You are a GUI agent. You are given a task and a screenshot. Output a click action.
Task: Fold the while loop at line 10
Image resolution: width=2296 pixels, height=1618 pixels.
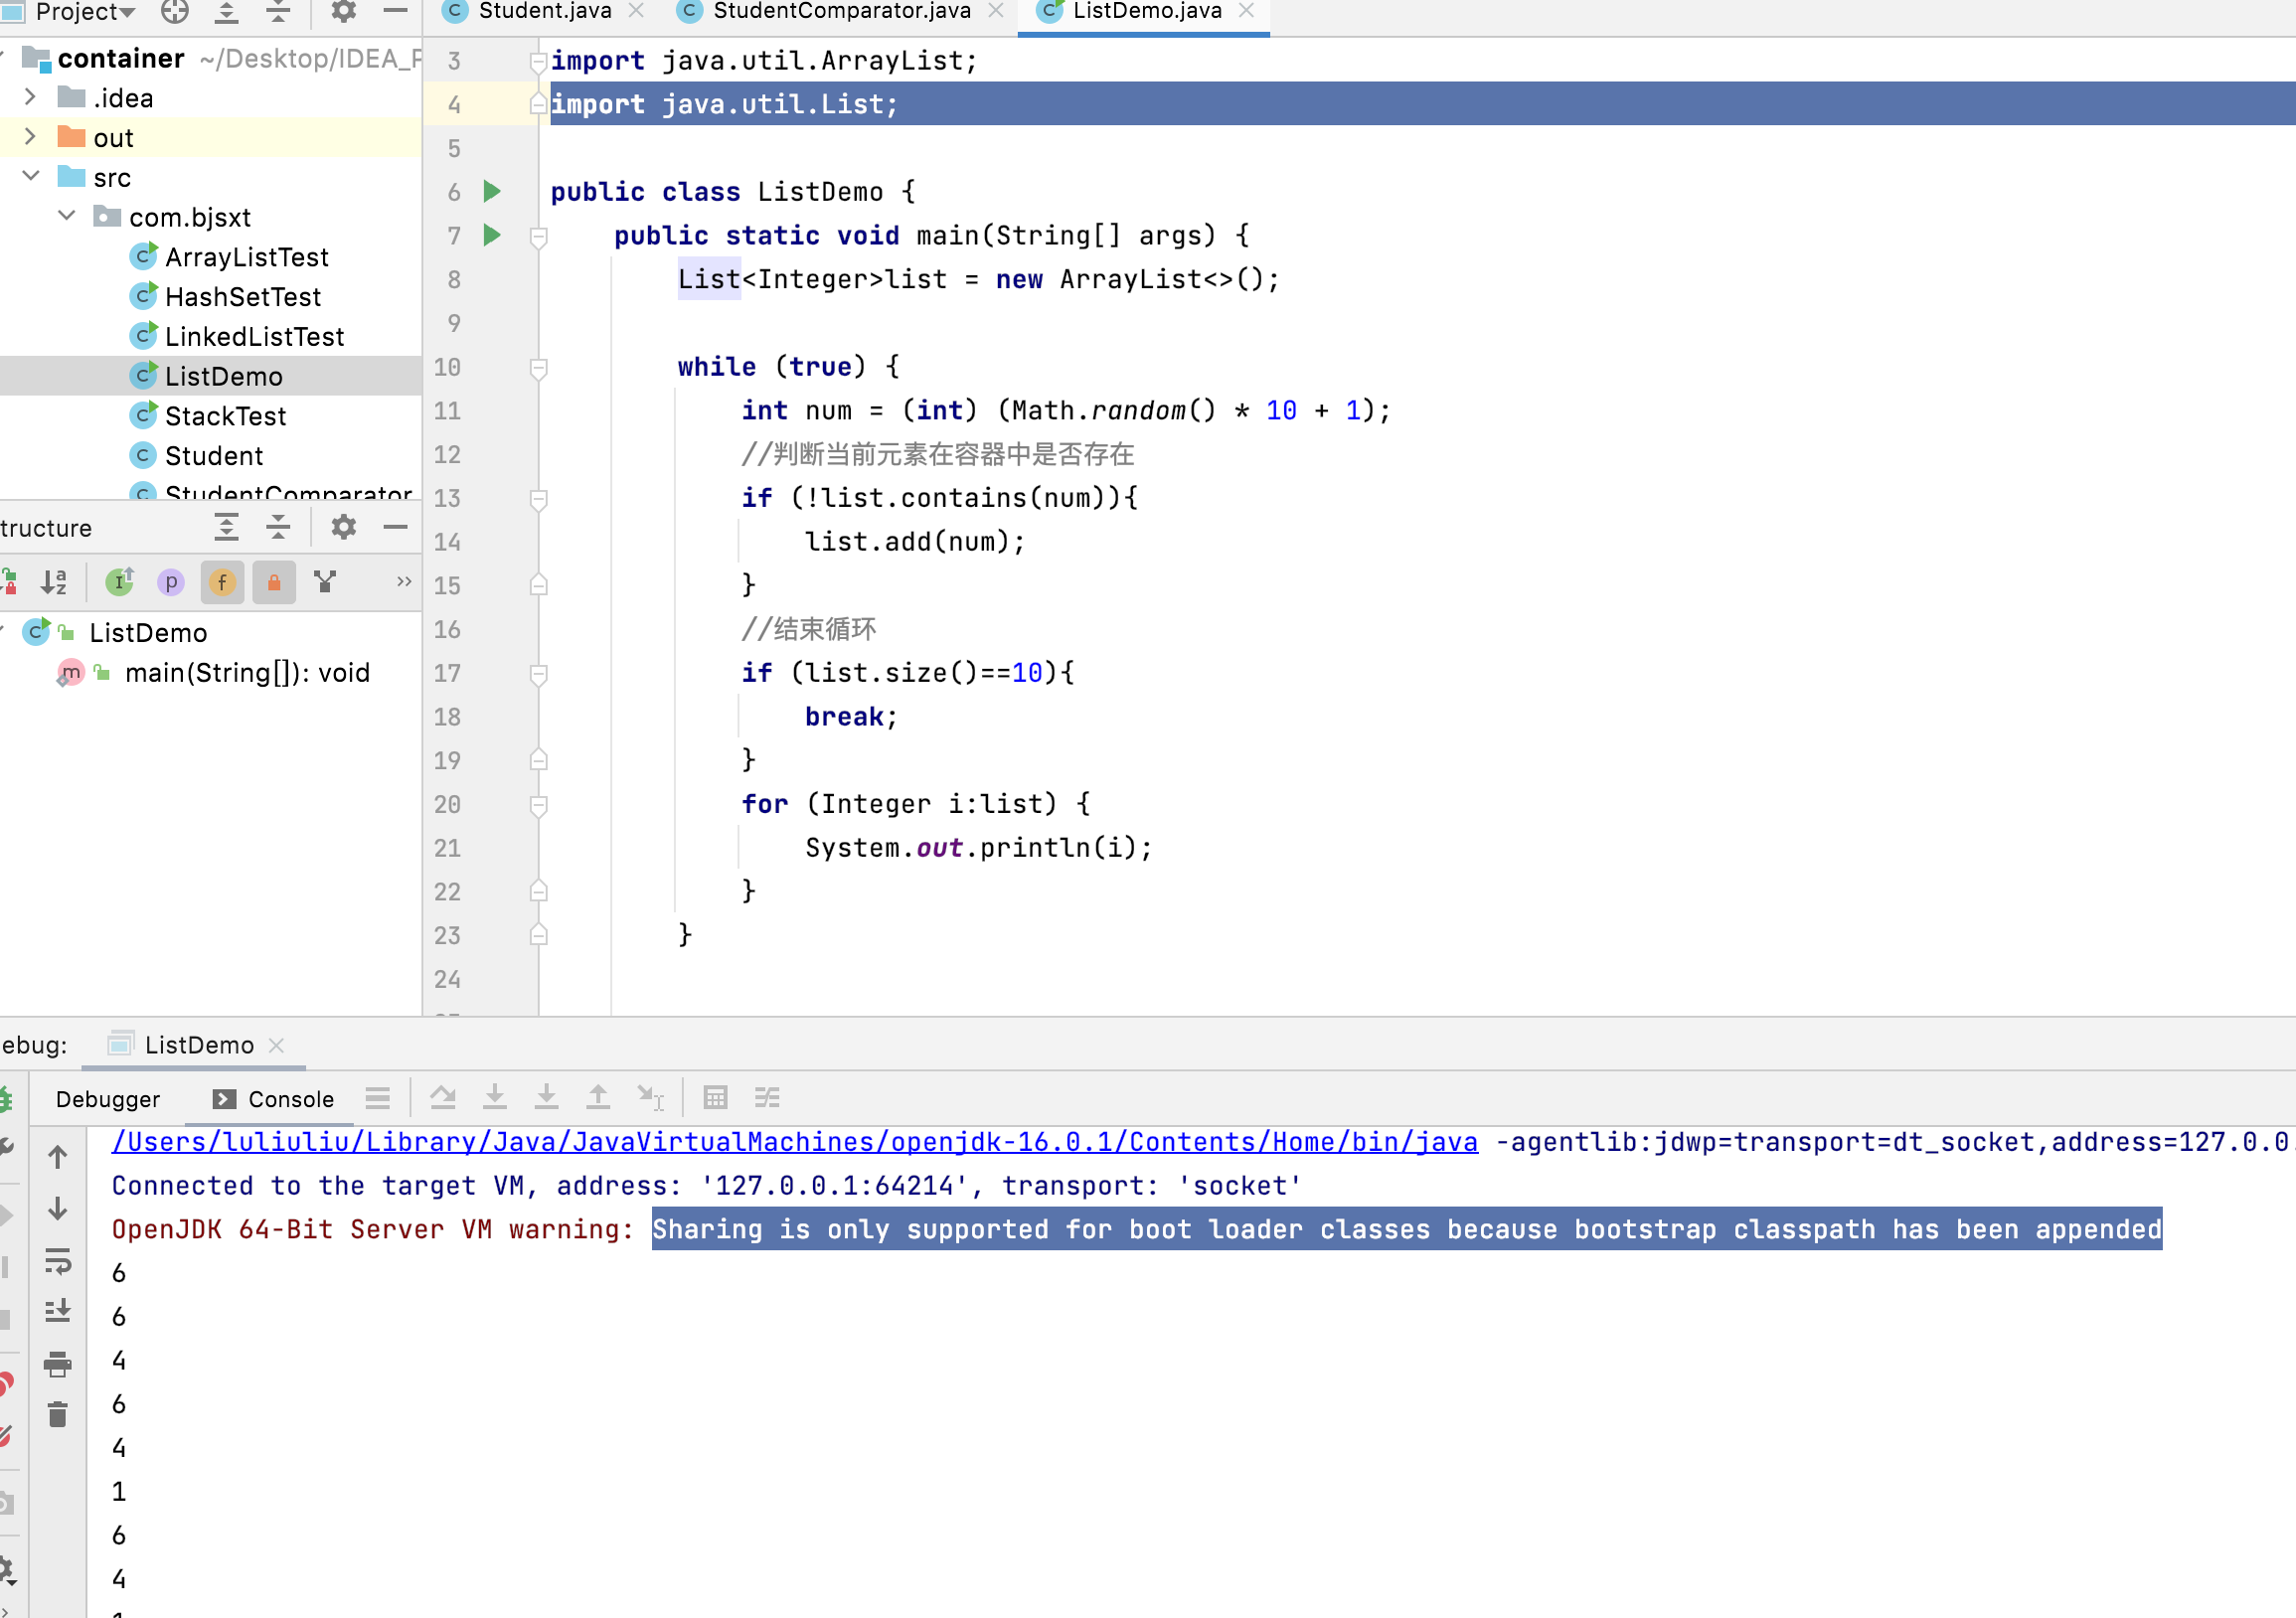pyautogui.click(x=539, y=367)
